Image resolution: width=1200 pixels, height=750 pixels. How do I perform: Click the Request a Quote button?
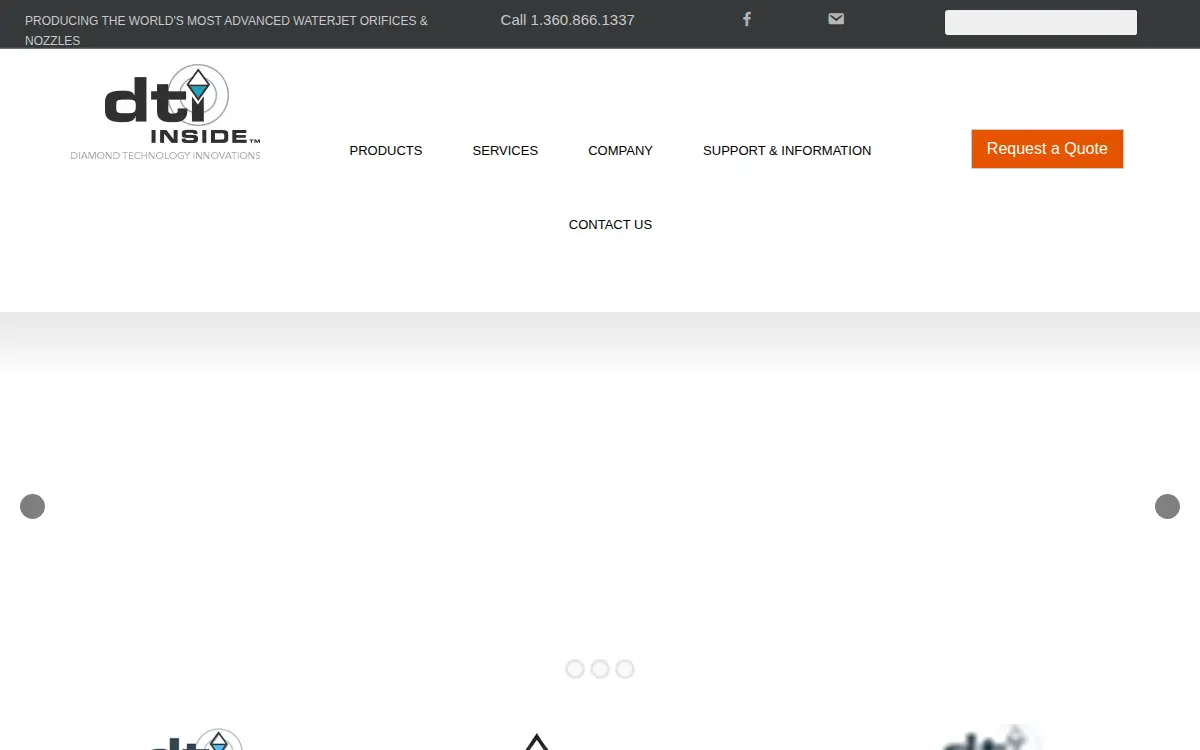1047,149
